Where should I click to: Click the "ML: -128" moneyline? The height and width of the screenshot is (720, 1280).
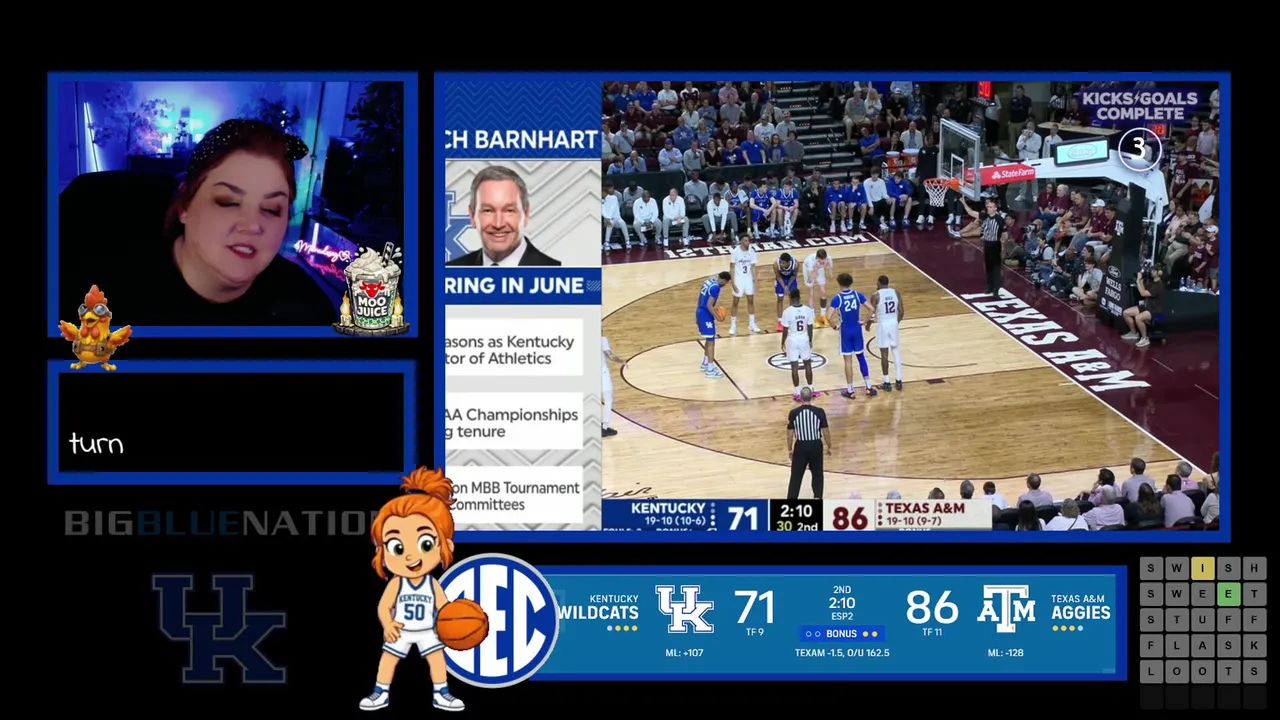click(x=1006, y=653)
